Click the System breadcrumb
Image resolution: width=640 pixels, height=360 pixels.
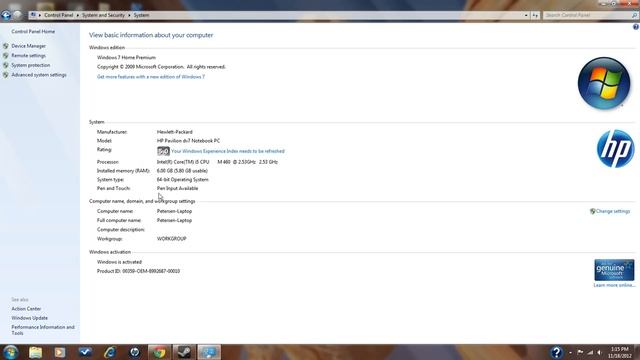[x=141, y=15]
